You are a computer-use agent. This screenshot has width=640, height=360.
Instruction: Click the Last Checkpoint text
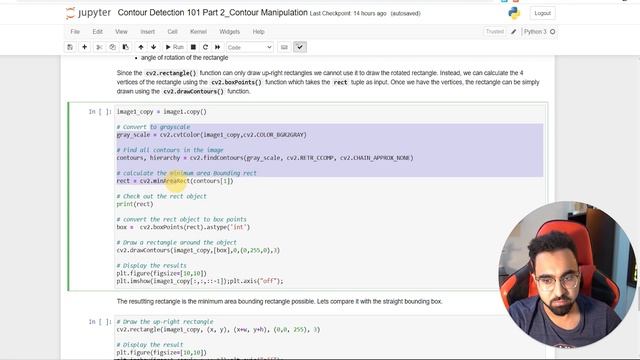click(348, 13)
